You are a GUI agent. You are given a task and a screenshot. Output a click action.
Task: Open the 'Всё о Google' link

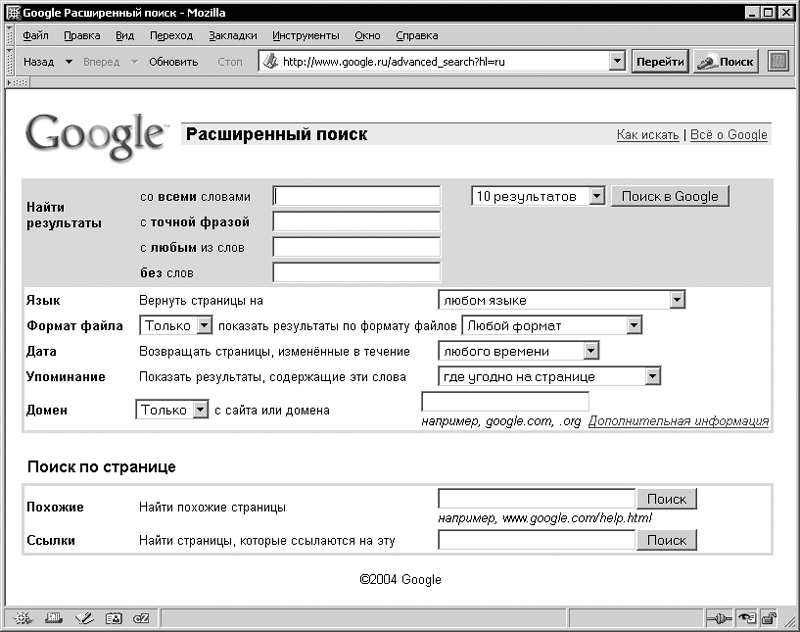coord(729,135)
